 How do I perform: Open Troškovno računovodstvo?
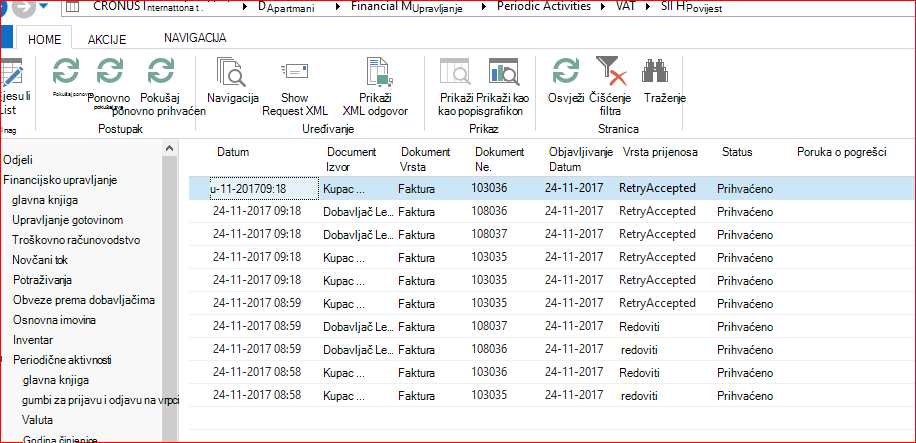[x=76, y=240]
